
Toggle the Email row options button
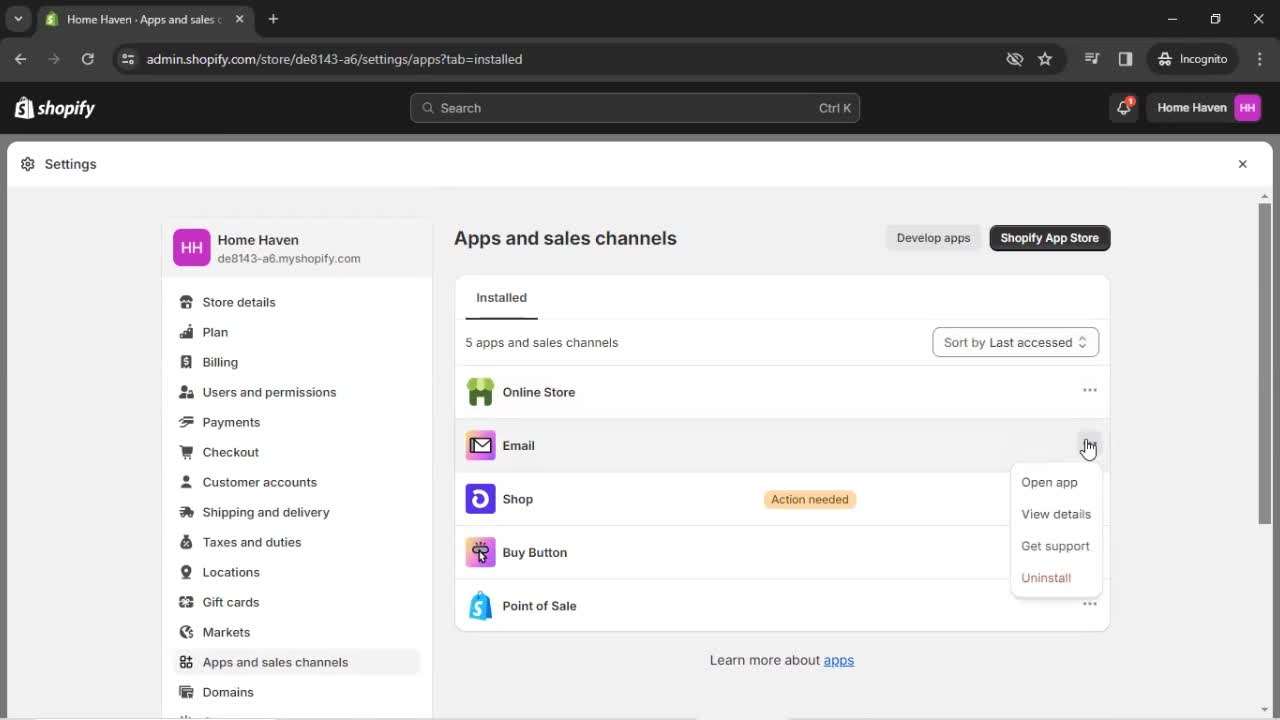pyautogui.click(x=1089, y=444)
